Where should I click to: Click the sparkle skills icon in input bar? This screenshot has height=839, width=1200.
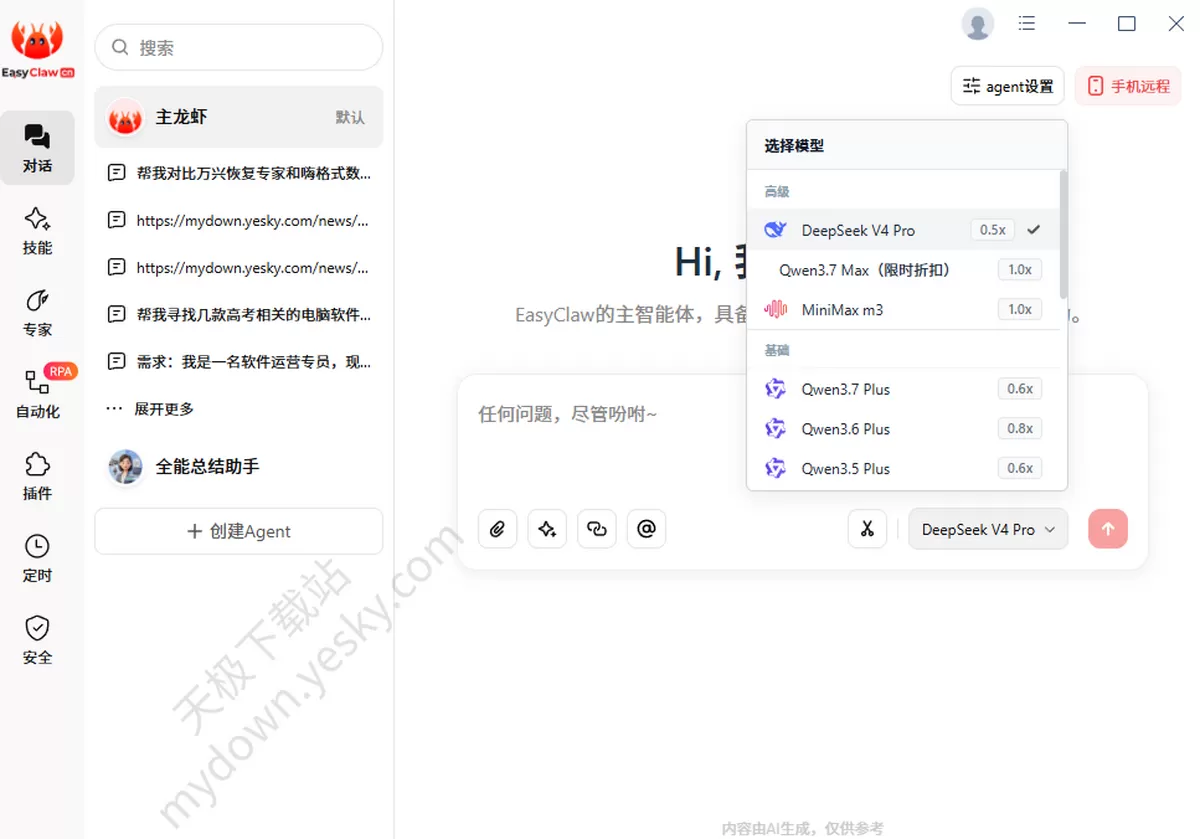[547, 529]
